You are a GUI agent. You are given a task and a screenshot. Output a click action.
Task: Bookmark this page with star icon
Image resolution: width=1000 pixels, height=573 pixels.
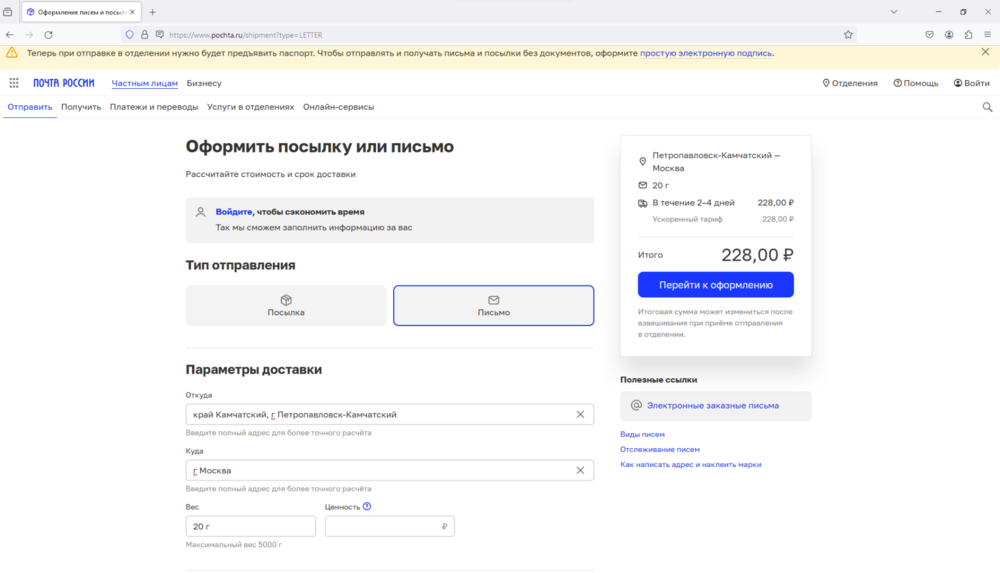[x=848, y=34]
